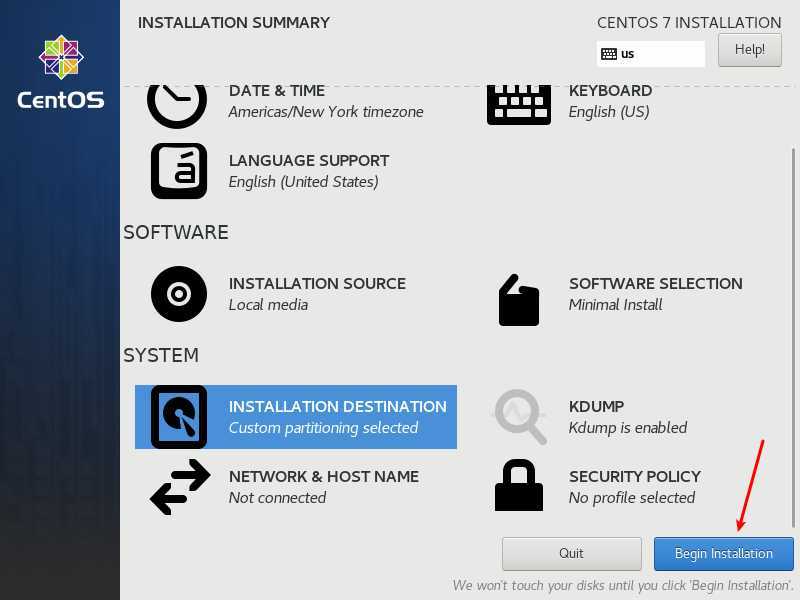Select the INSTALLATION DESTINATION heading
This screenshot has height=600, width=800.
[x=338, y=407]
